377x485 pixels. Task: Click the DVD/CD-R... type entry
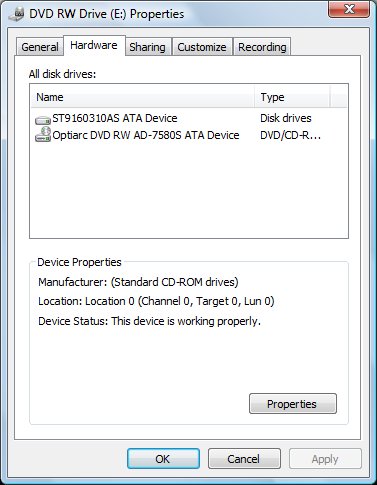pyautogui.click(x=290, y=135)
